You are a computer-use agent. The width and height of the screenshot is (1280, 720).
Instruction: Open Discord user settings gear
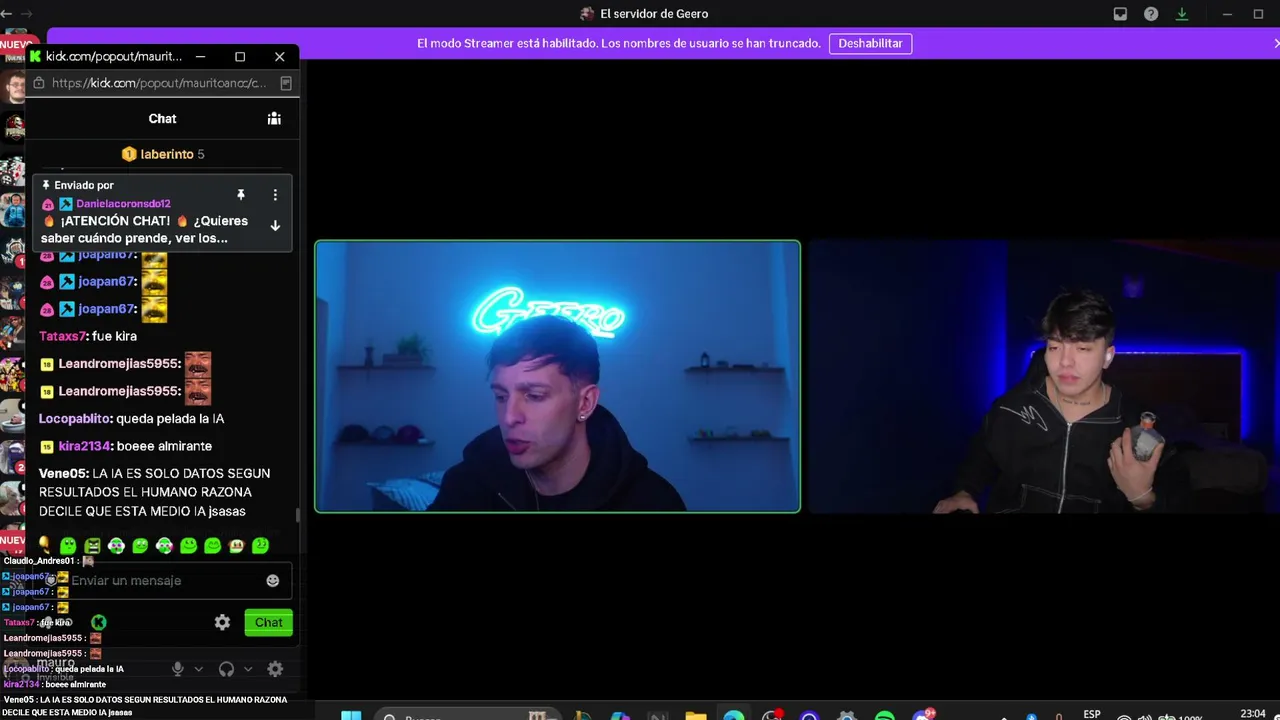pos(275,669)
